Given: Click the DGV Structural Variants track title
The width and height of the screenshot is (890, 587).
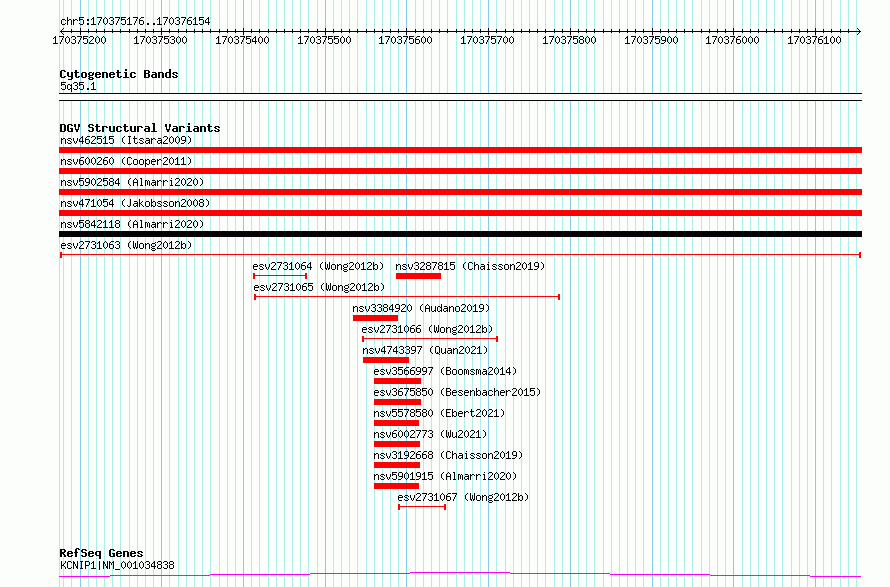Looking at the screenshot, I should (x=140, y=128).
